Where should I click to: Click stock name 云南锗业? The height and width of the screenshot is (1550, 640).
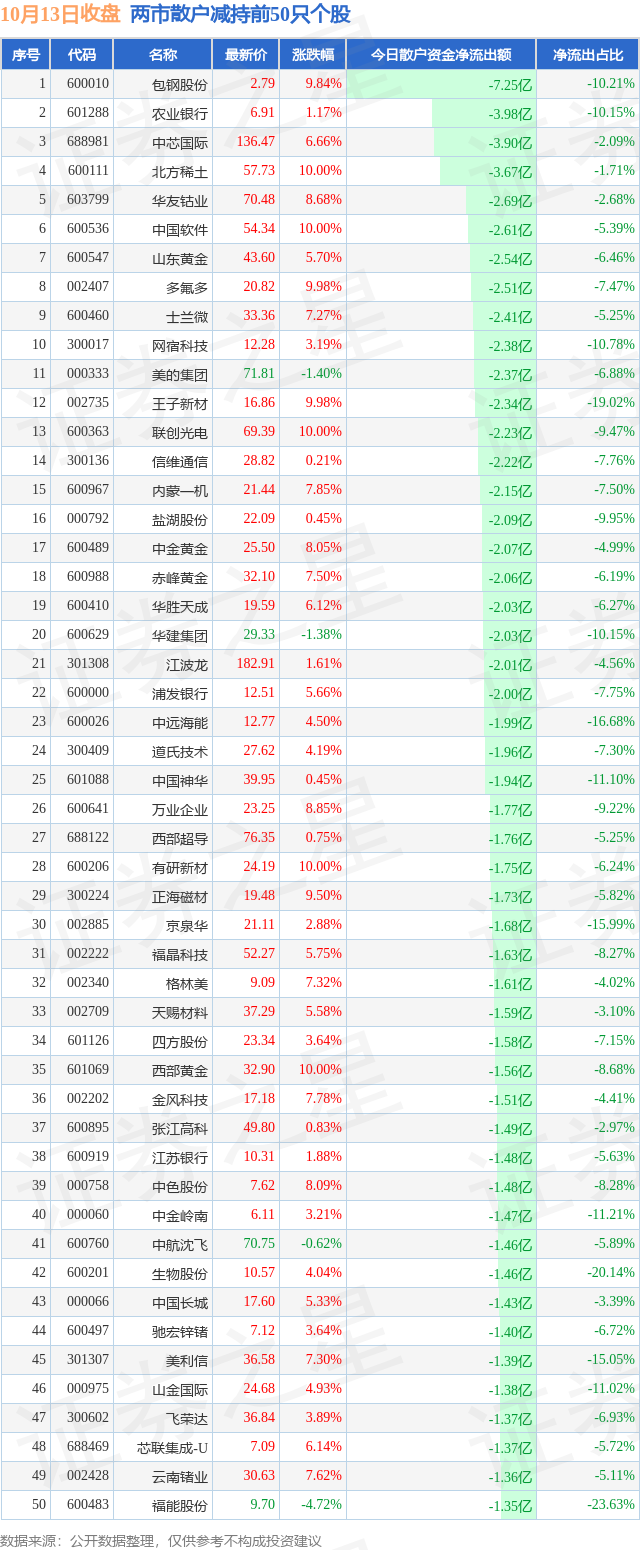(180, 1477)
